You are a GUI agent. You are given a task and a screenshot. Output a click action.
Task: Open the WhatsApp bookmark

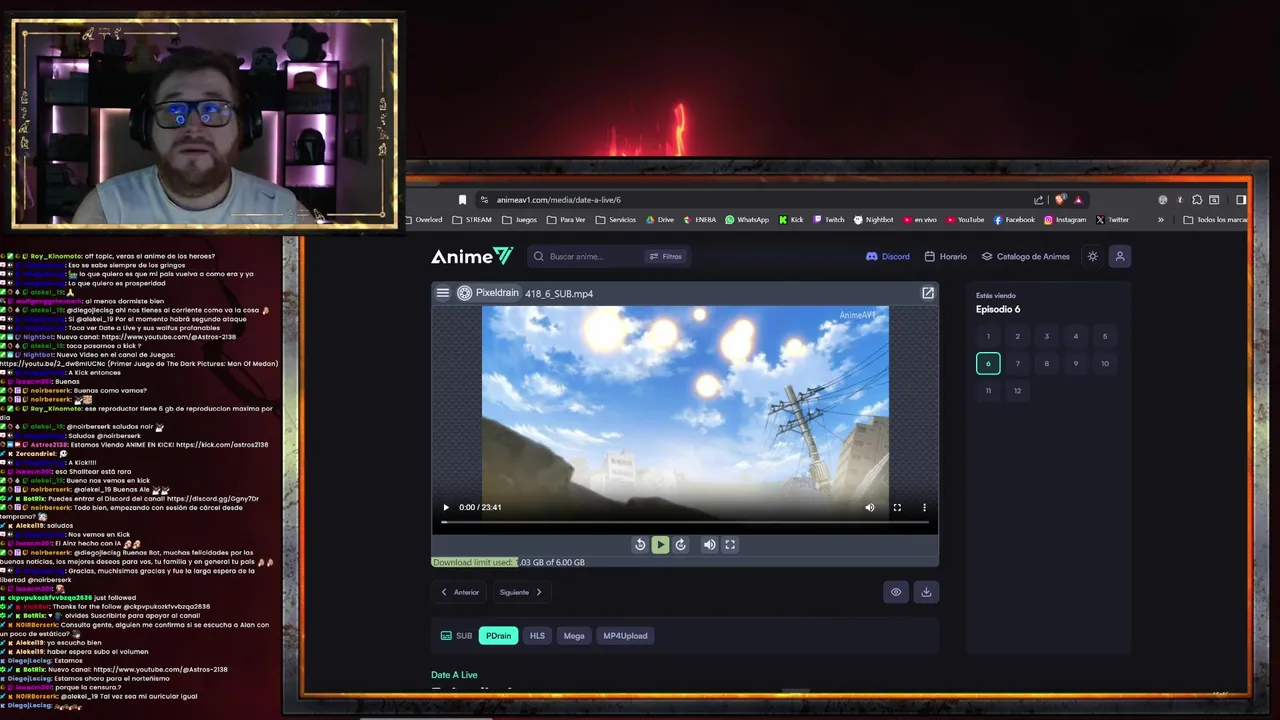click(747, 220)
